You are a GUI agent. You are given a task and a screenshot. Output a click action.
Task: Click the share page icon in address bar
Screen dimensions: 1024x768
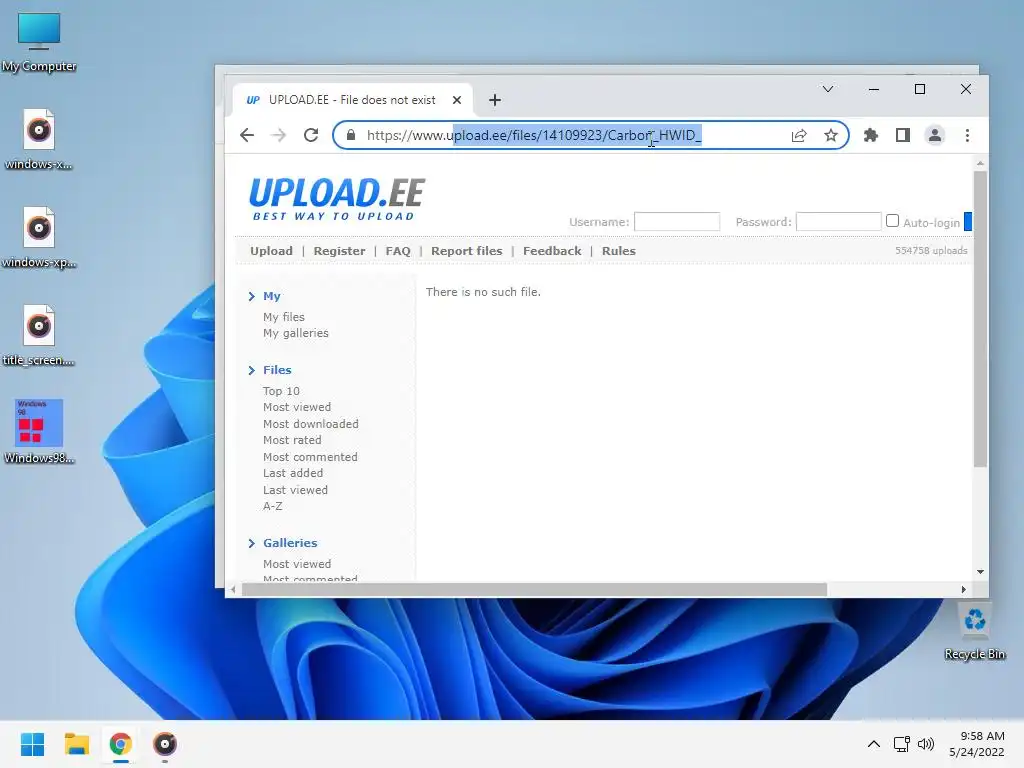[x=799, y=135]
